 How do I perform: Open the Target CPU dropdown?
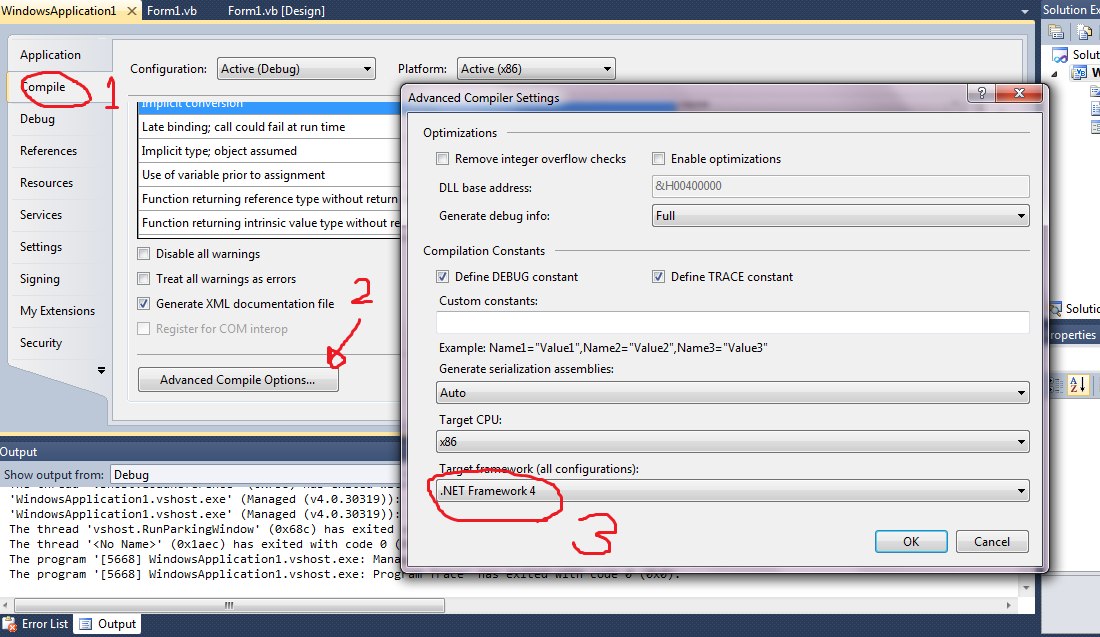pos(732,442)
